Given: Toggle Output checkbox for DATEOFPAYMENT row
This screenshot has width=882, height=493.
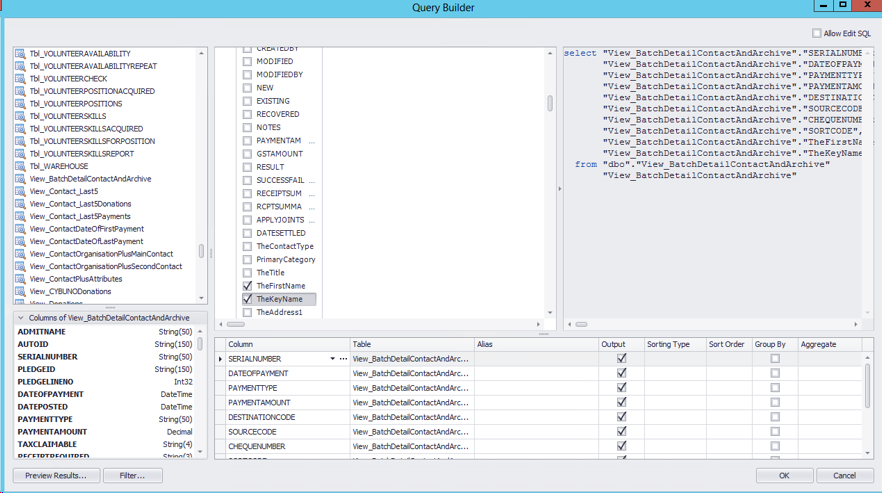Looking at the screenshot, I should pos(622,373).
